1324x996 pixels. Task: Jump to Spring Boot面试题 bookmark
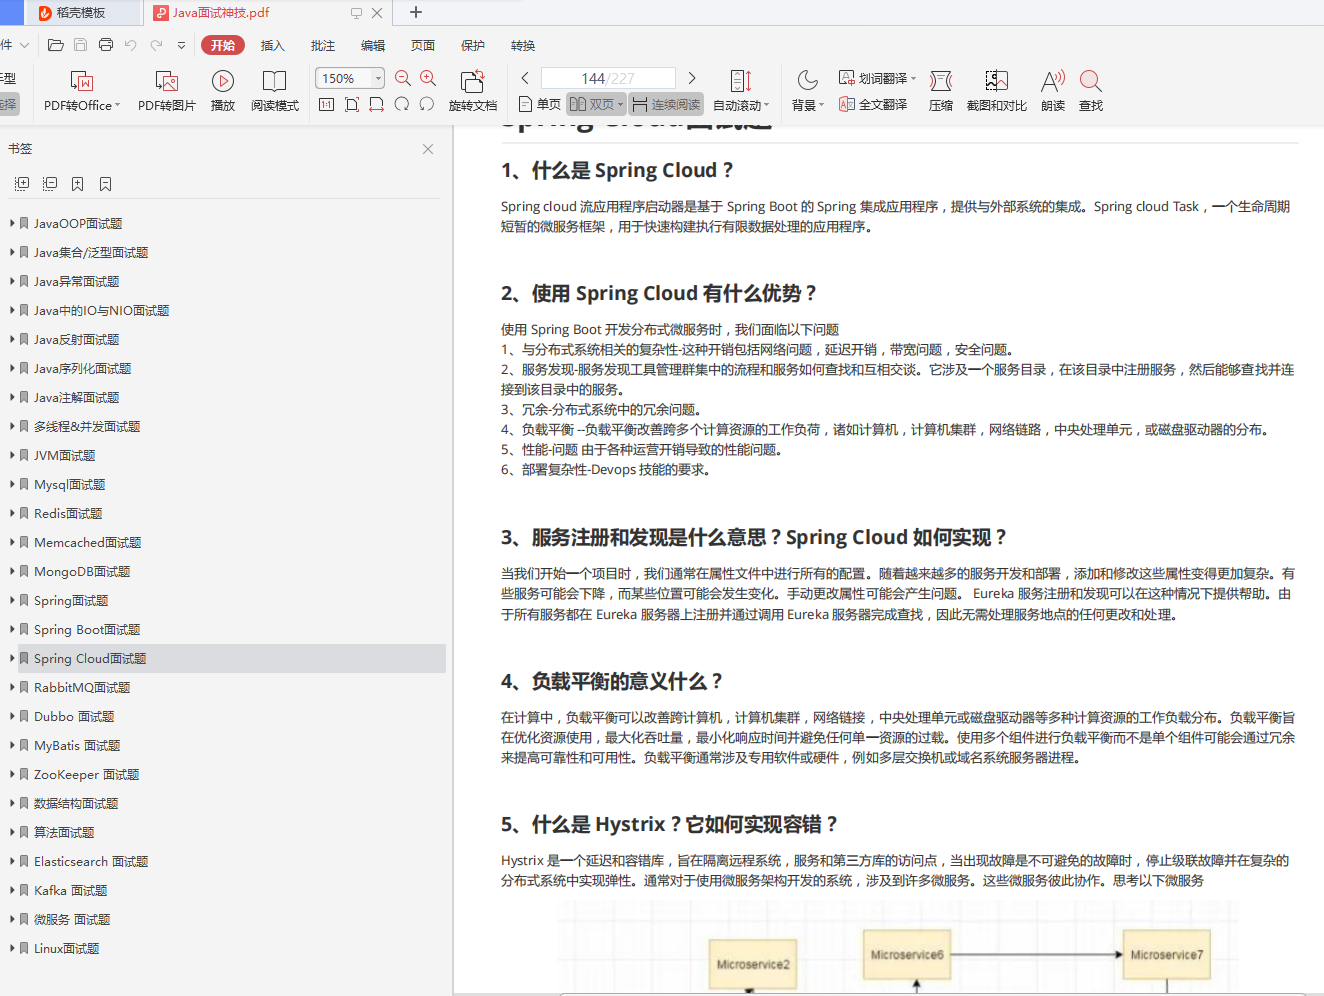(87, 629)
